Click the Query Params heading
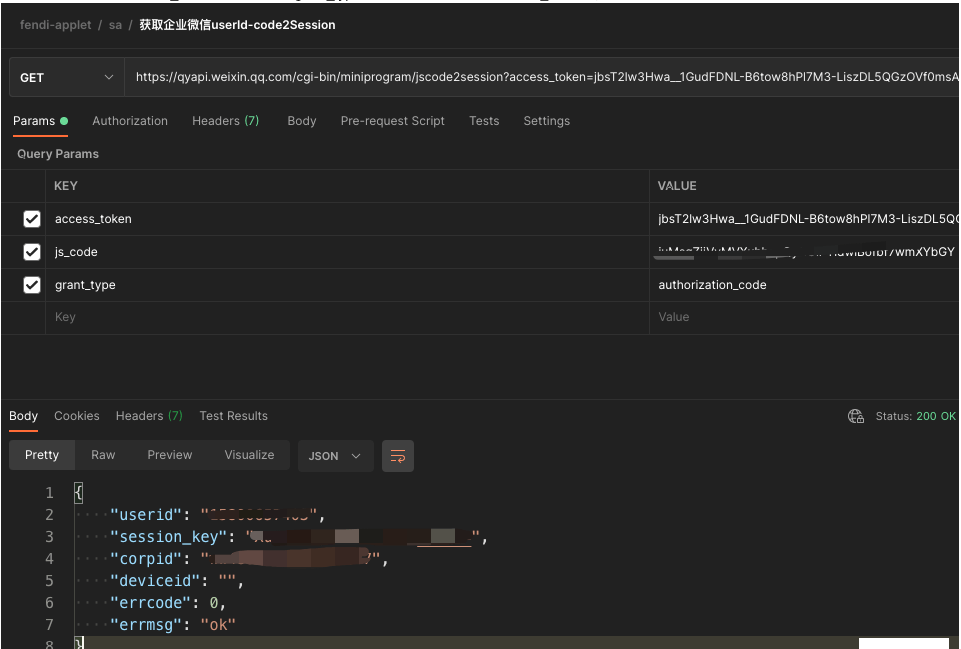The height and width of the screenshot is (649, 961). (x=58, y=154)
